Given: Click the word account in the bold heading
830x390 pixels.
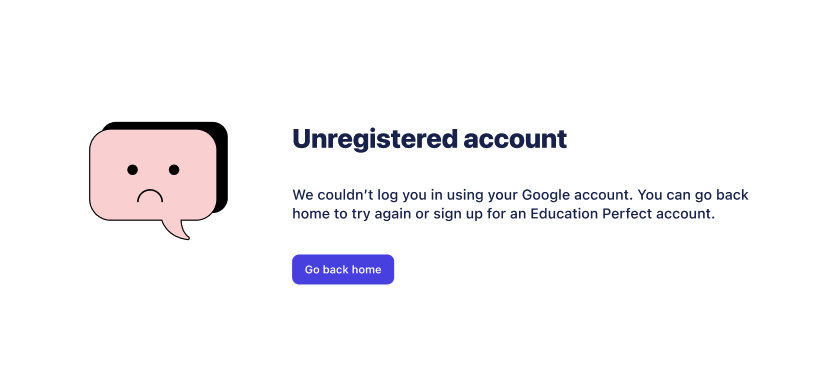Looking at the screenshot, I should pos(515,140).
